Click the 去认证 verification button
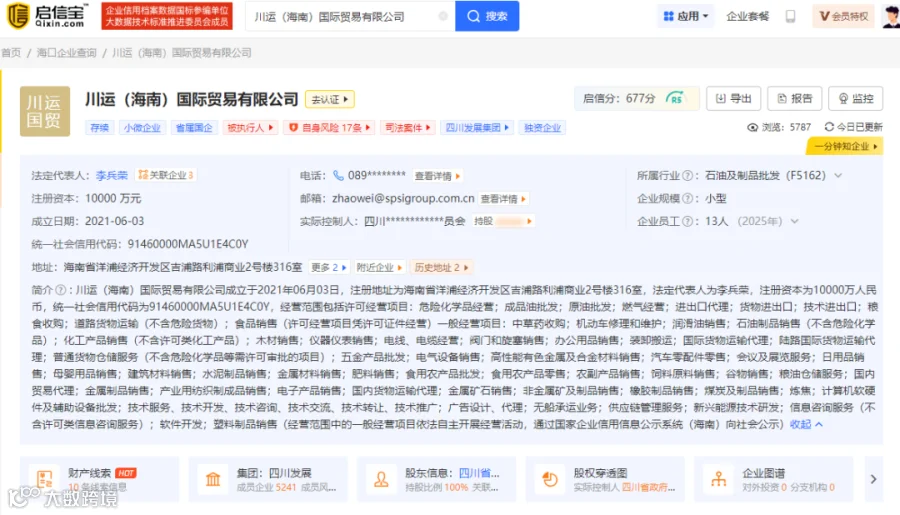This screenshot has width=900, height=515. click(x=329, y=99)
